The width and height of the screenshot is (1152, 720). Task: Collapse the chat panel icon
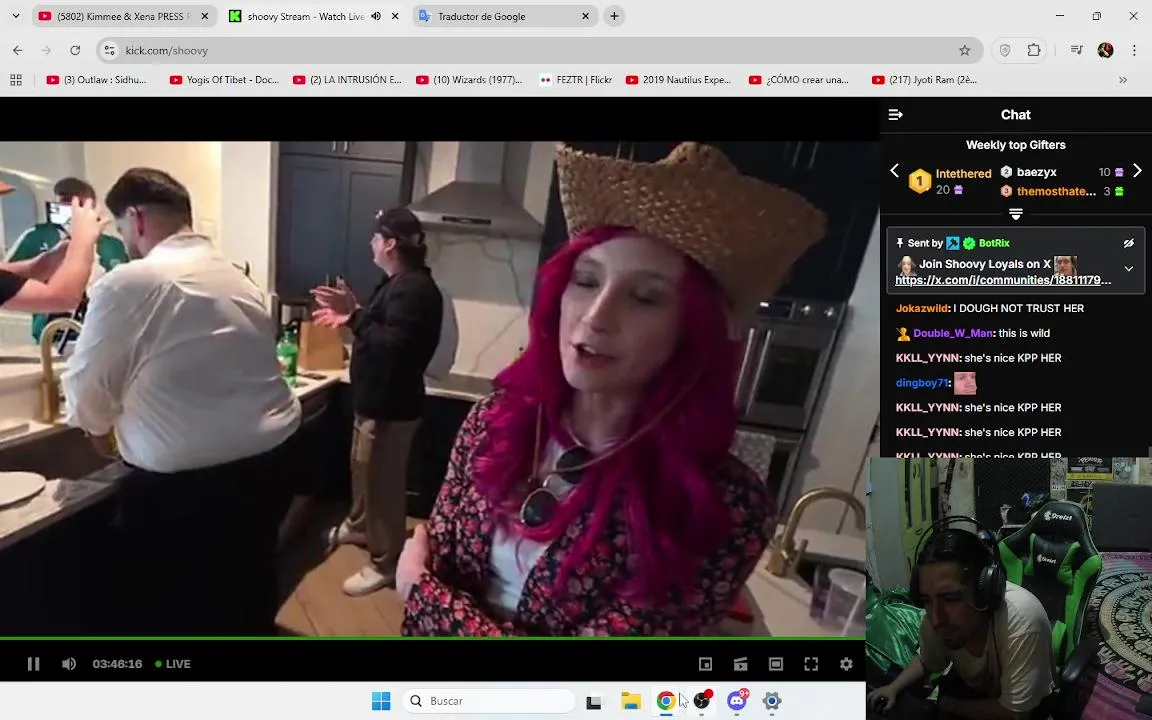pyautogui.click(x=896, y=115)
